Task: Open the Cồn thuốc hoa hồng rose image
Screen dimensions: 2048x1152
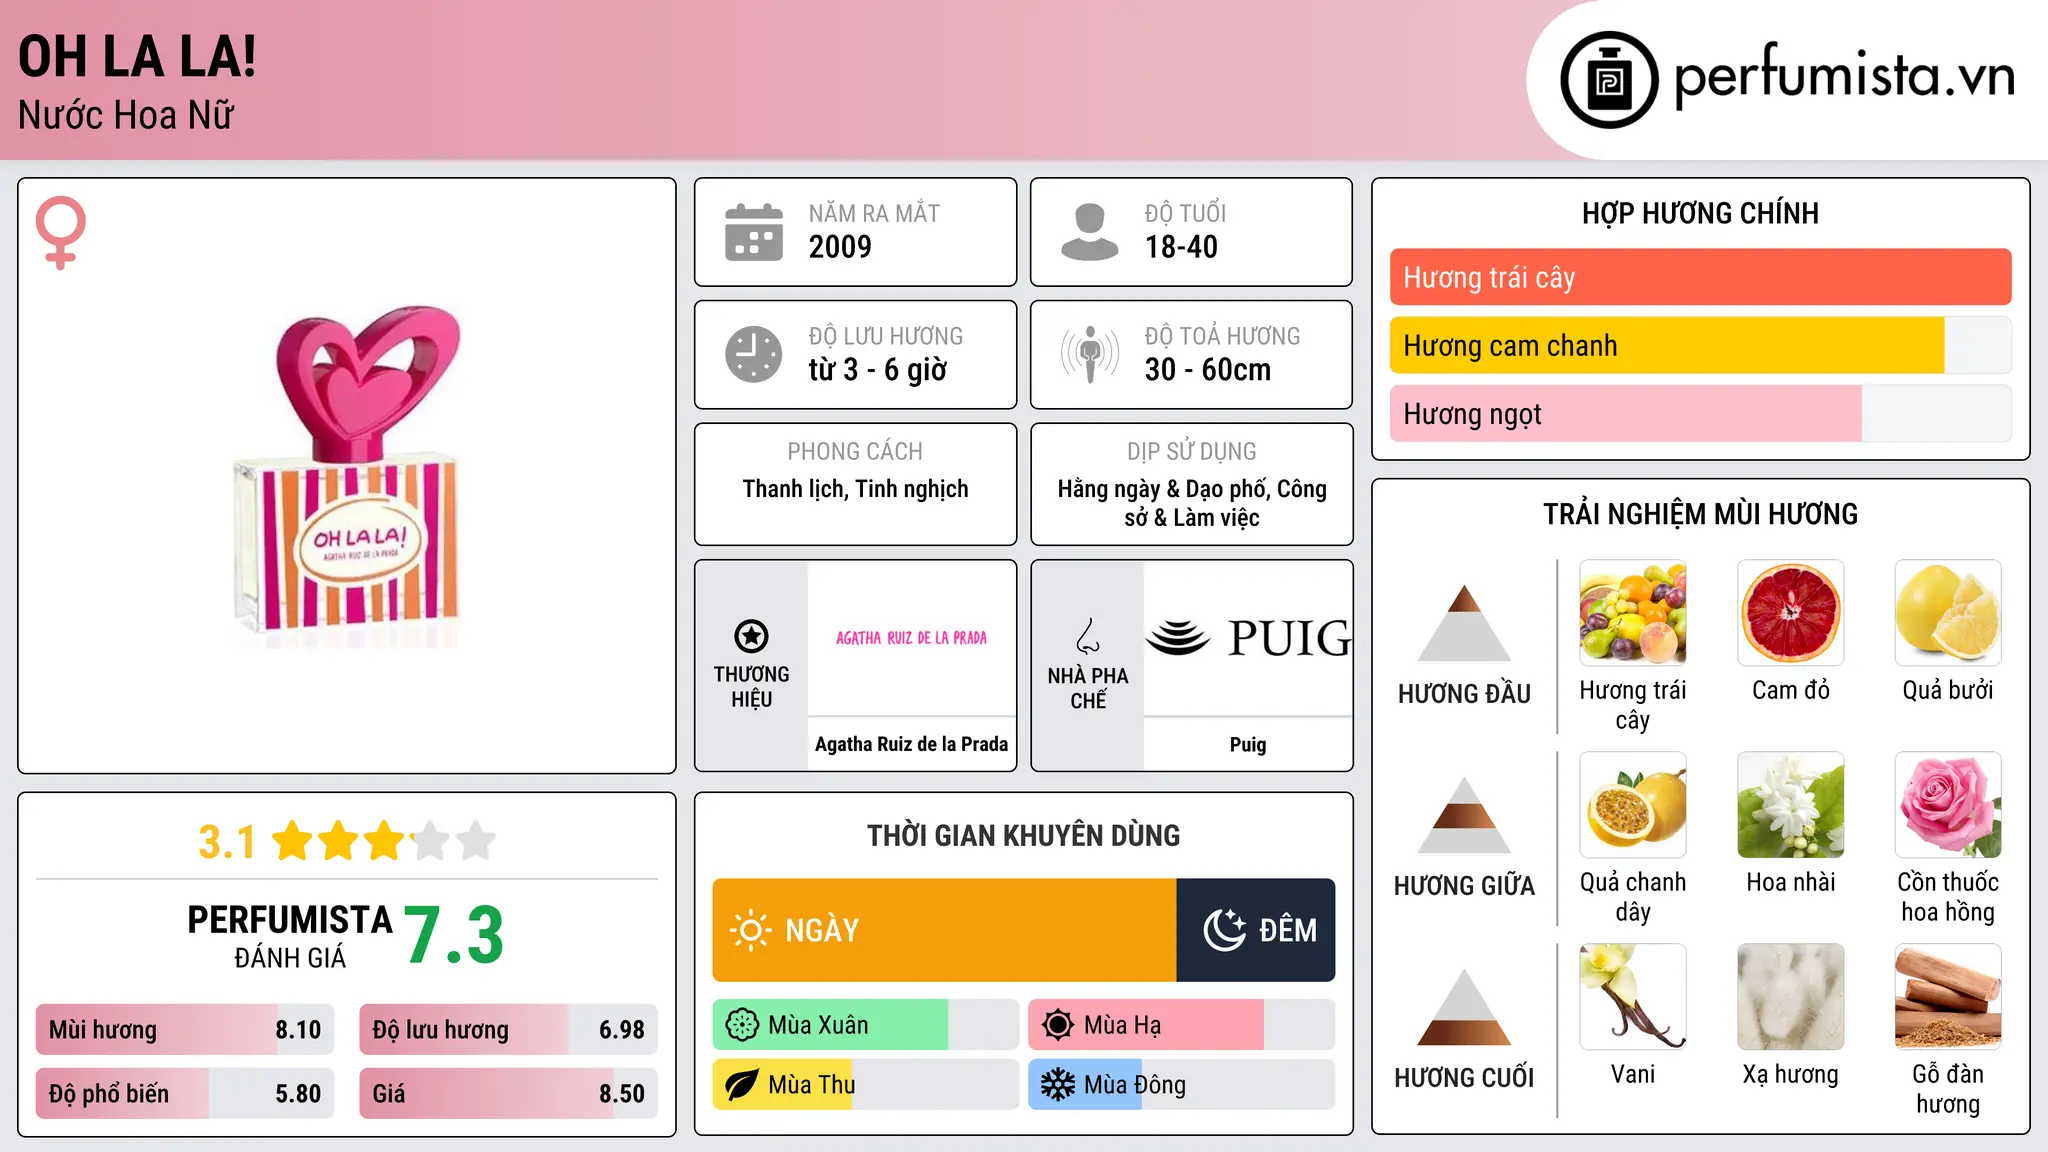Action: click(1948, 805)
